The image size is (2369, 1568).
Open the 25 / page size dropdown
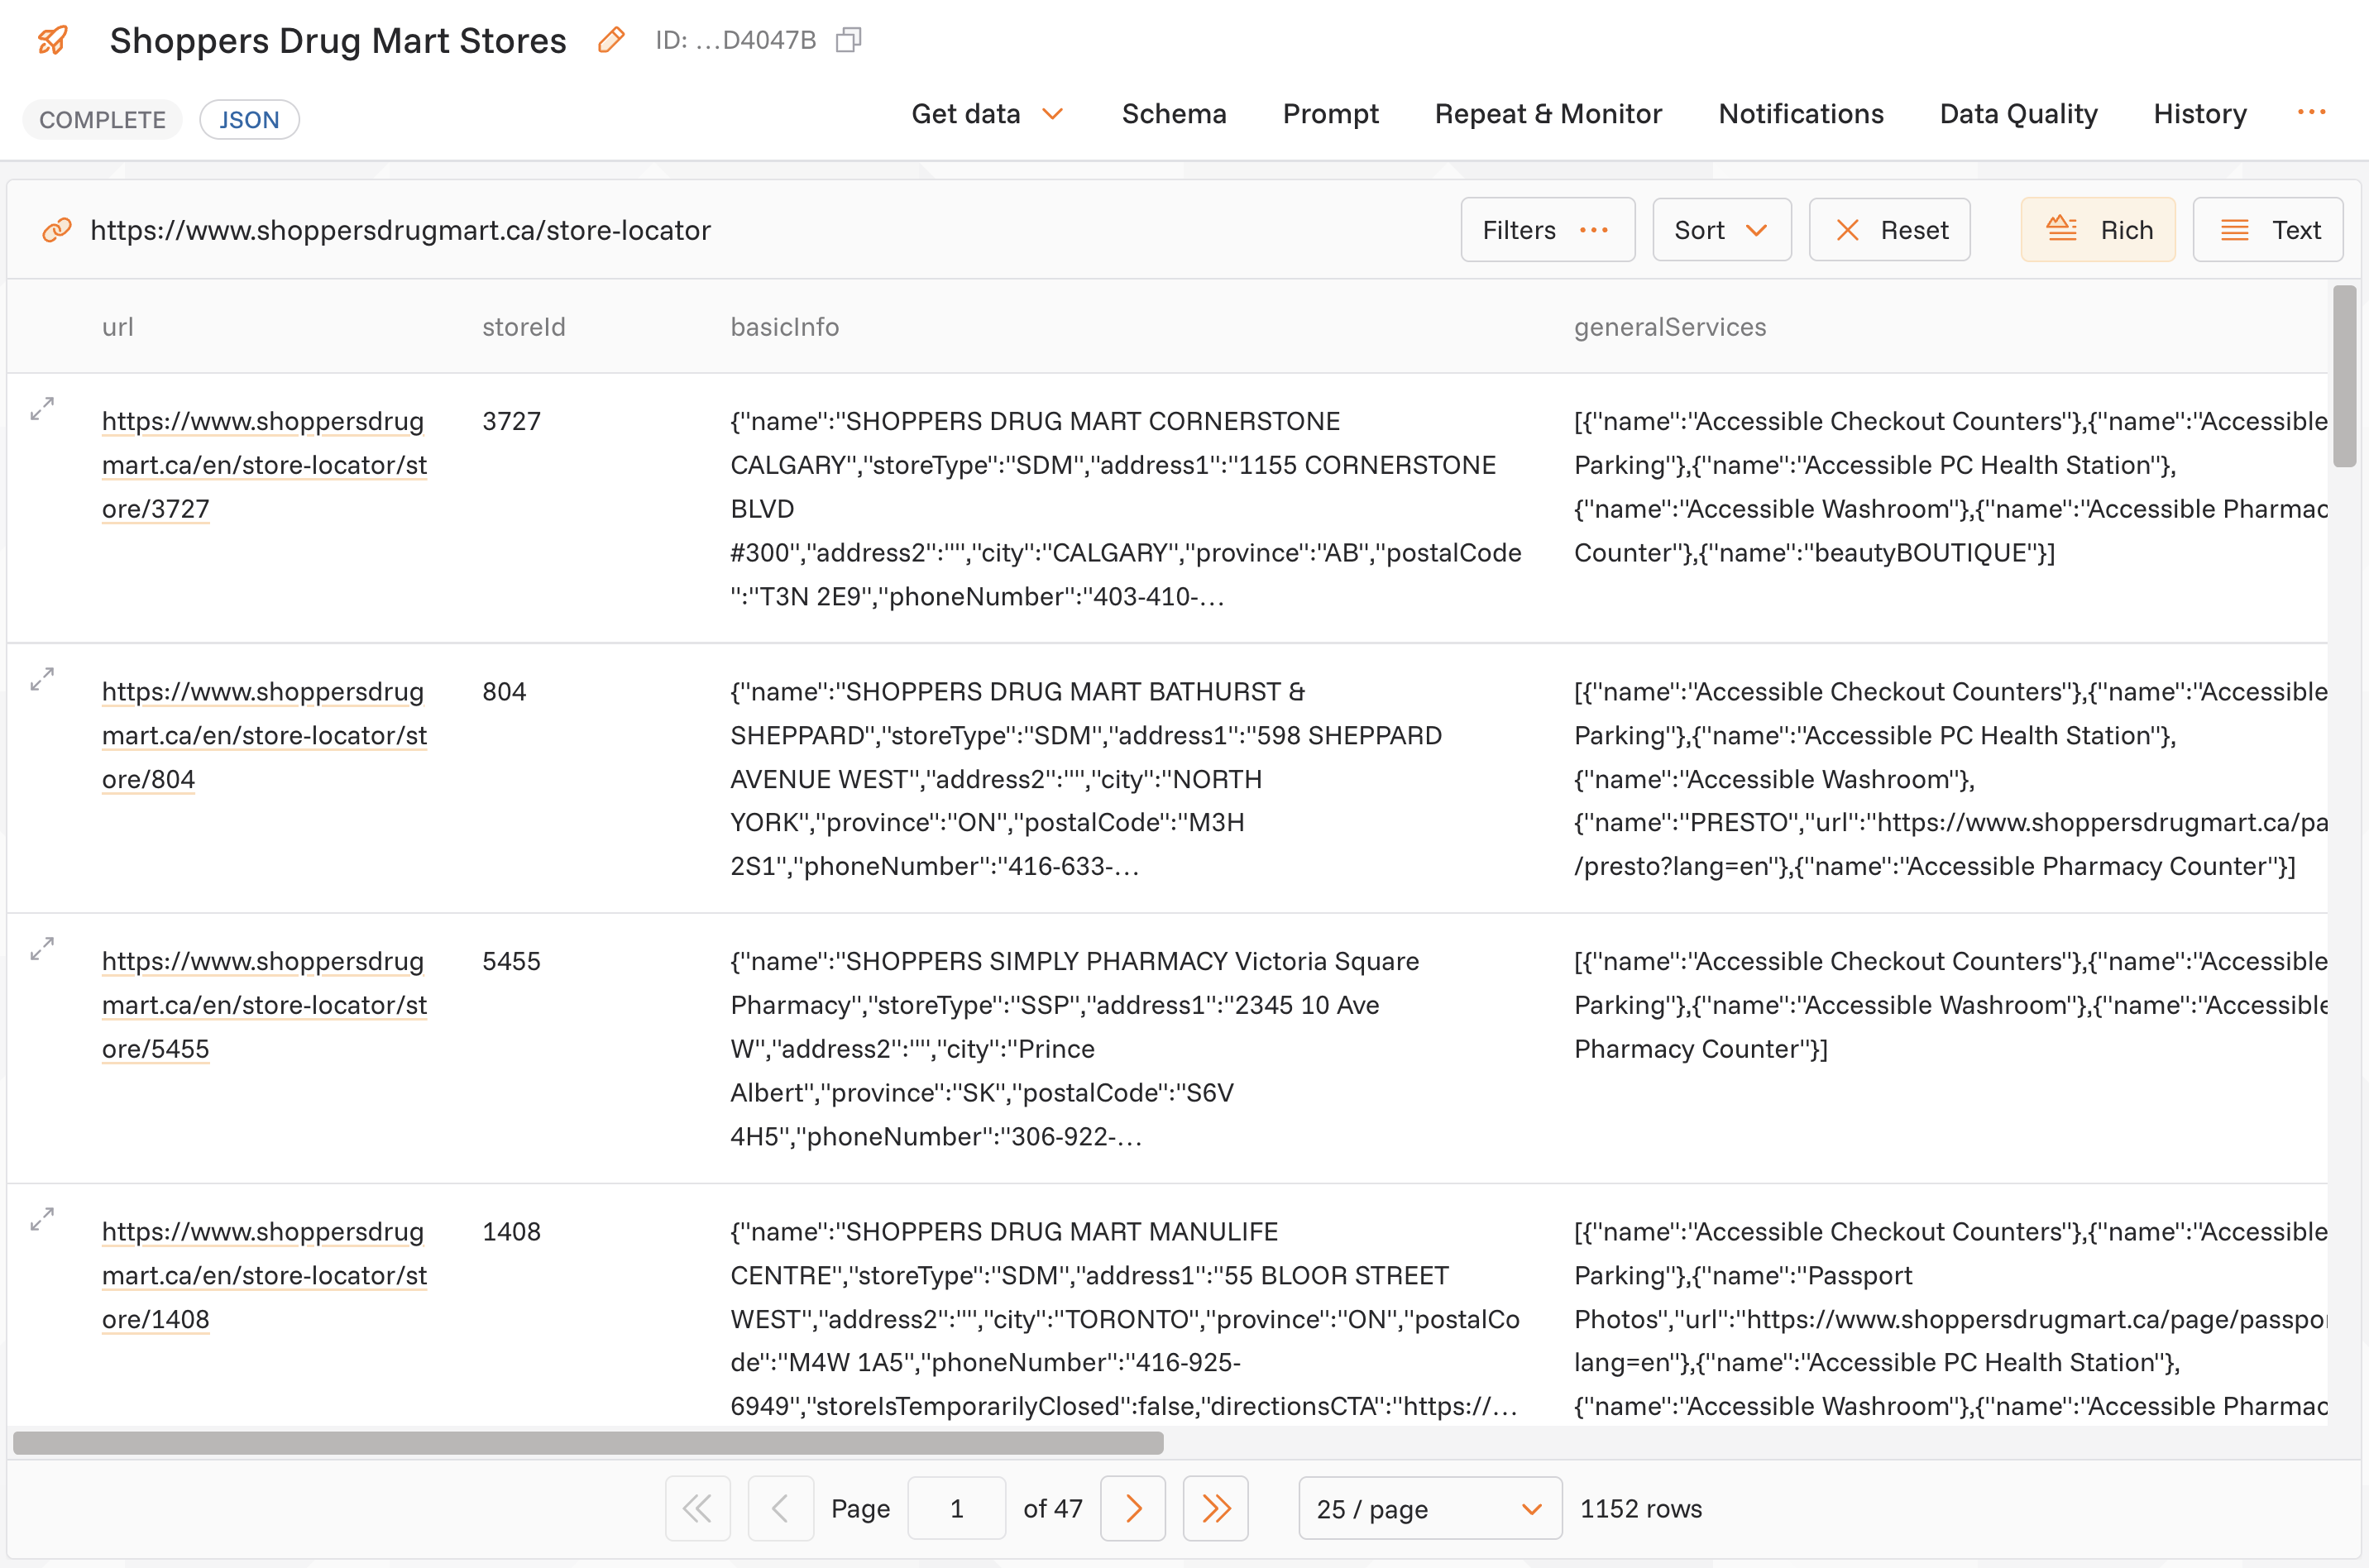tap(1429, 1508)
